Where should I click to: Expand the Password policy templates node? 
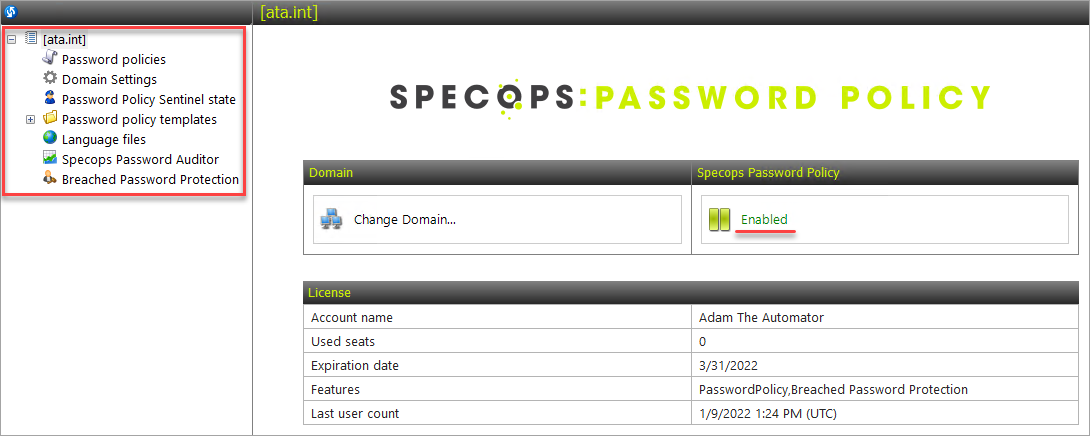(31, 120)
